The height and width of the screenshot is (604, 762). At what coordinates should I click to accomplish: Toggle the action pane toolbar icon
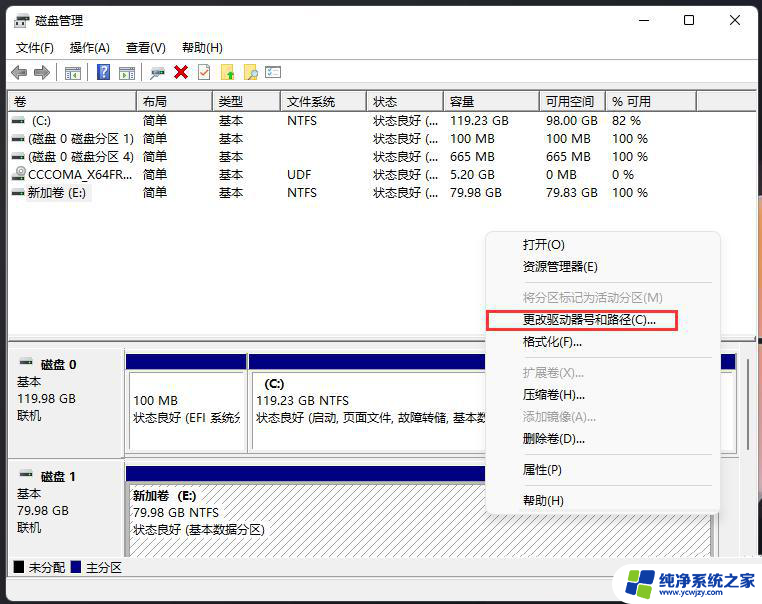(127, 73)
